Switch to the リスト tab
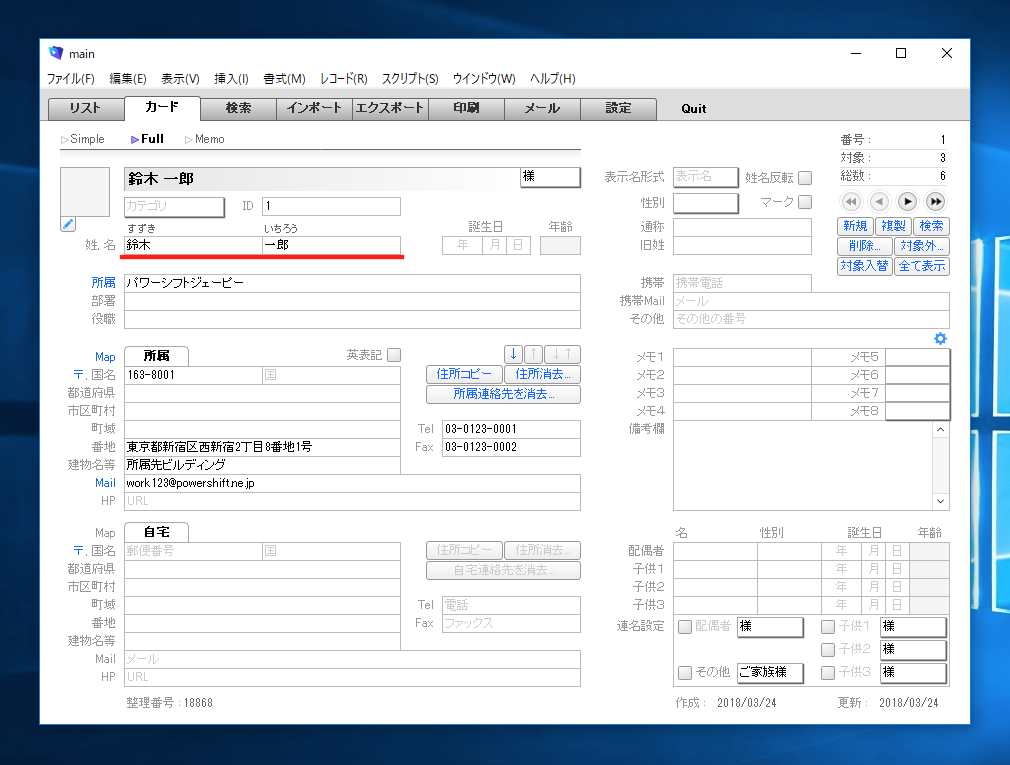Image resolution: width=1010 pixels, height=765 pixels. coord(85,108)
